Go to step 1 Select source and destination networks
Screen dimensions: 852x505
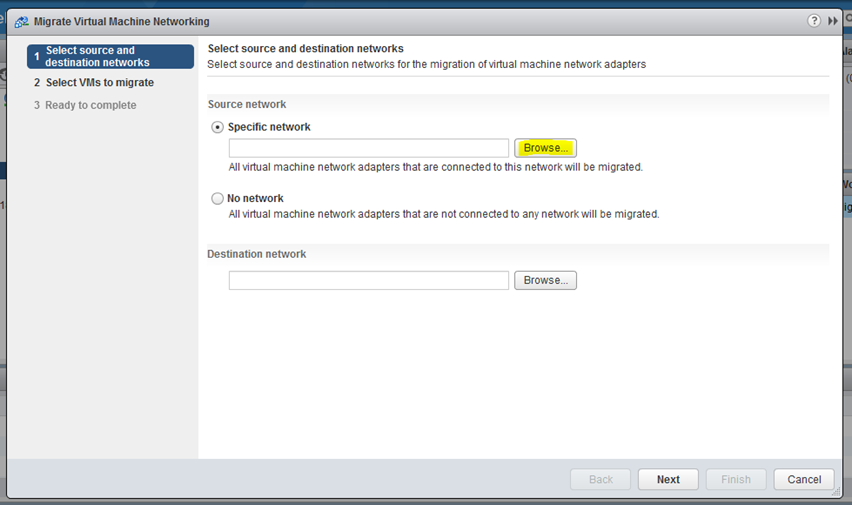click(x=110, y=57)
